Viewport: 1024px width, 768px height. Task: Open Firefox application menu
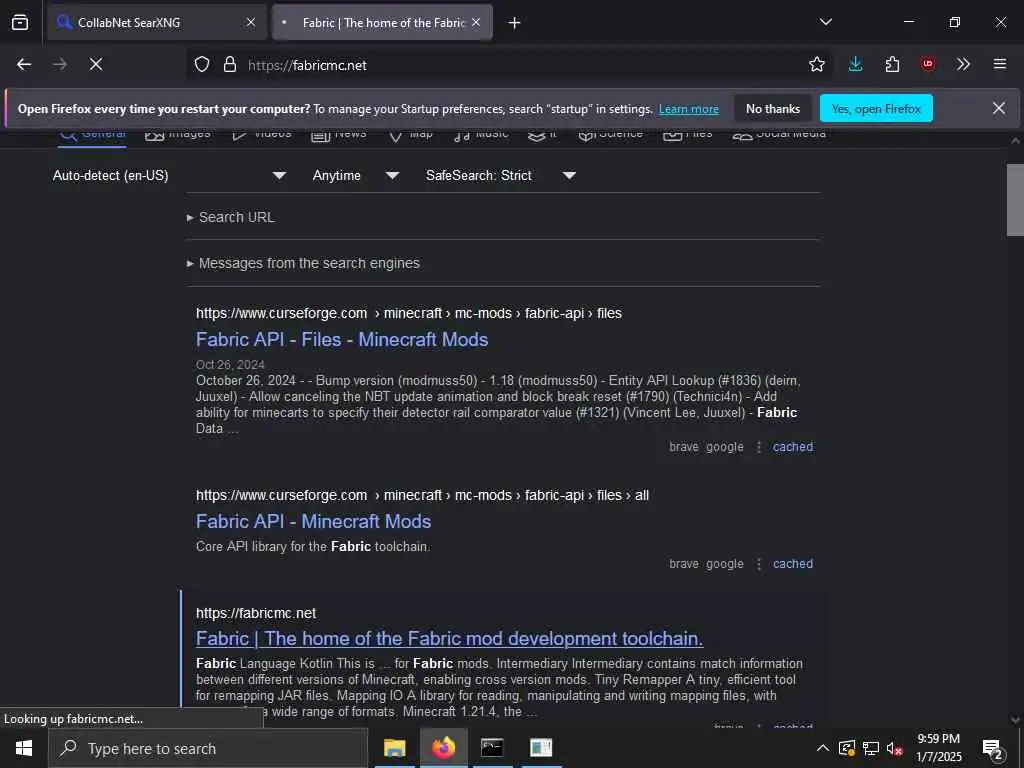click(1000, 64)
